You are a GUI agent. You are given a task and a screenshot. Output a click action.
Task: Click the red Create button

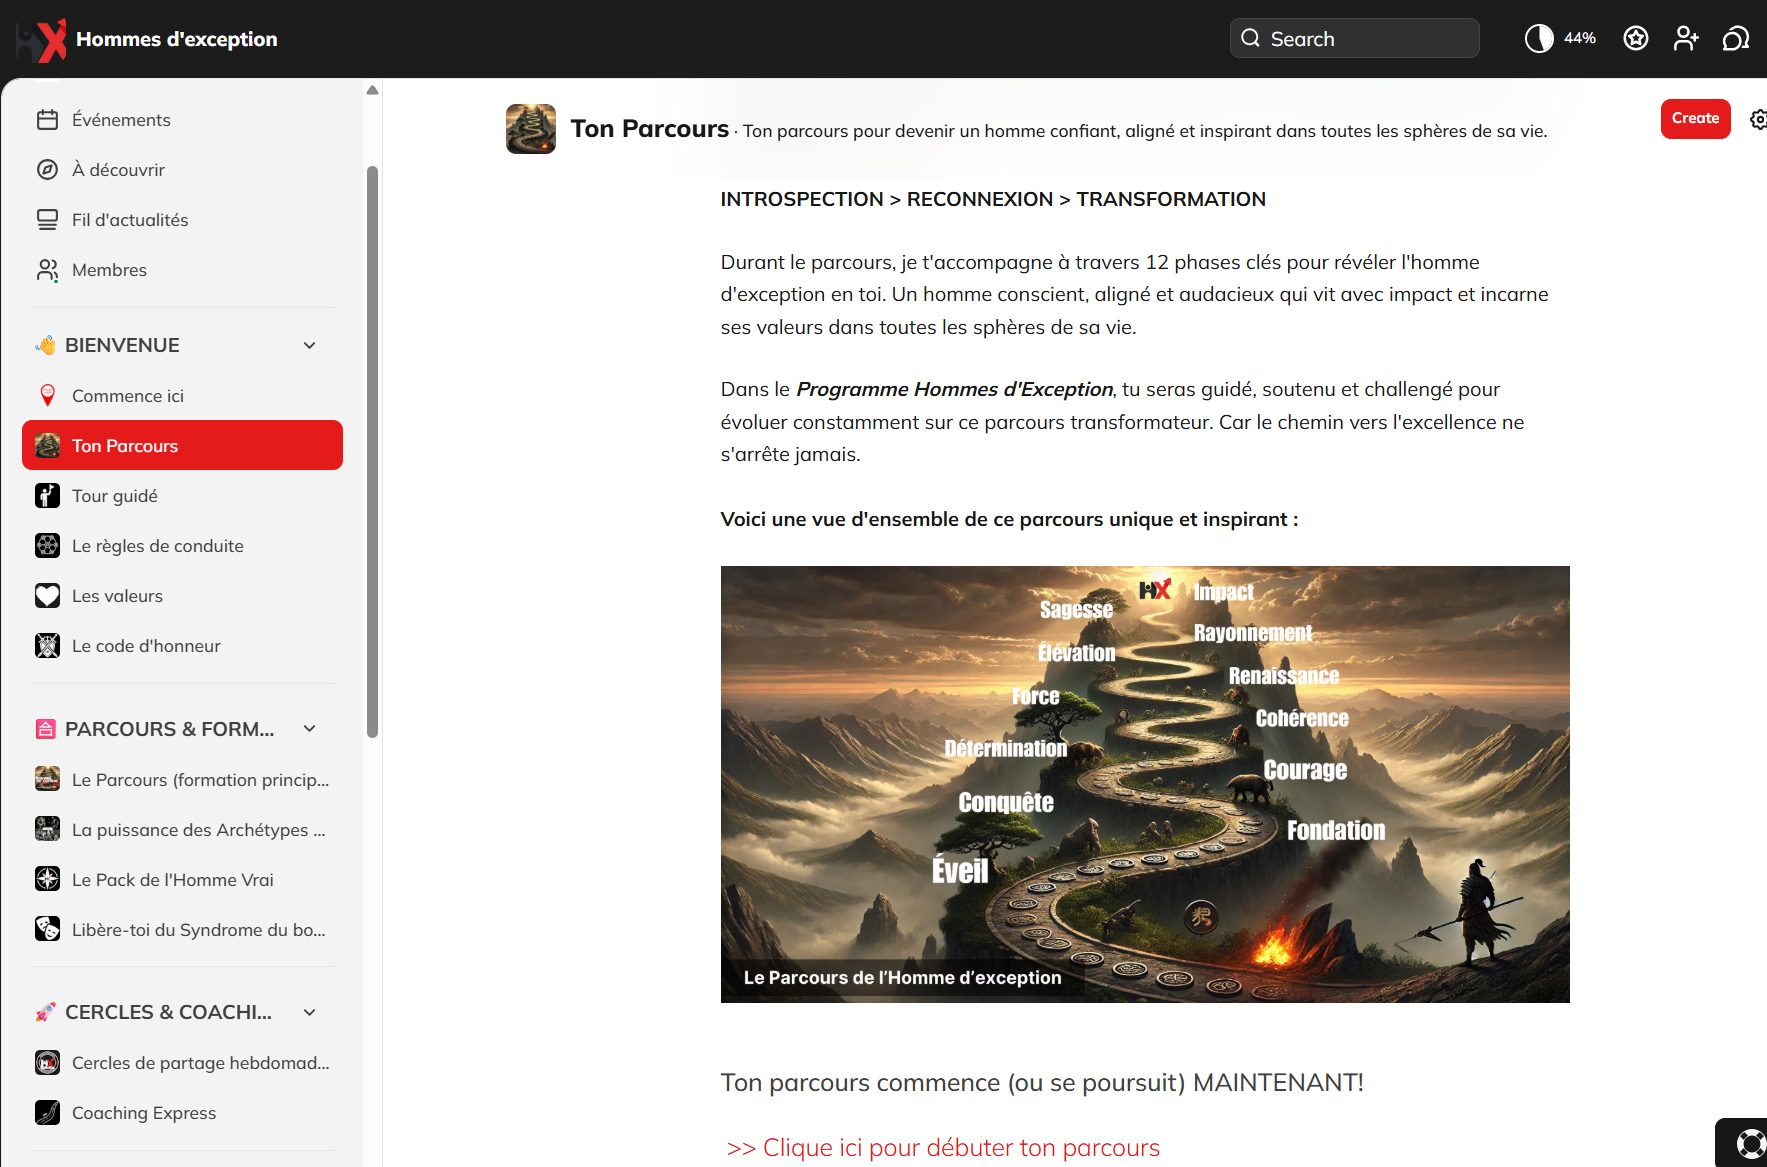[1695, 119]
